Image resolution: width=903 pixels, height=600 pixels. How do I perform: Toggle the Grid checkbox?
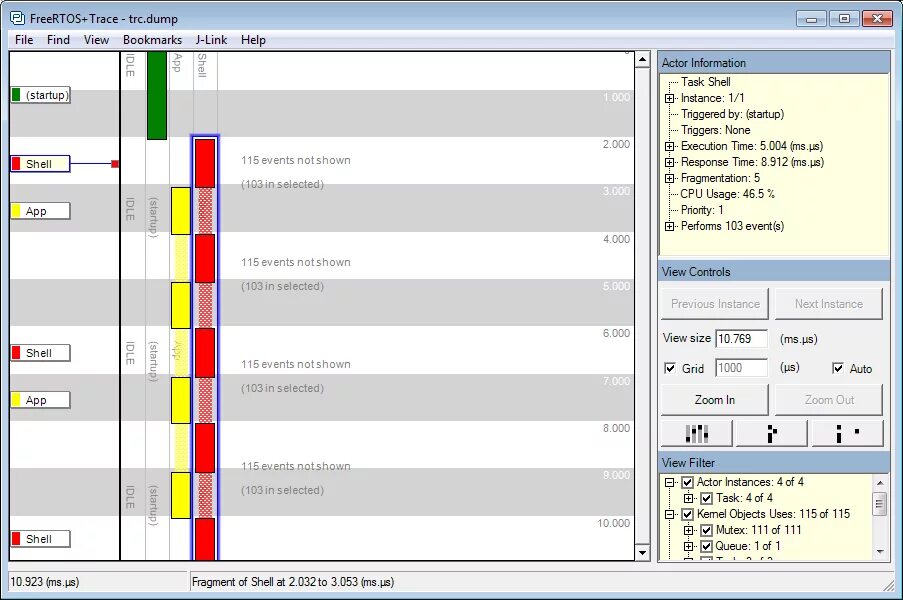[x=670, y=369]
